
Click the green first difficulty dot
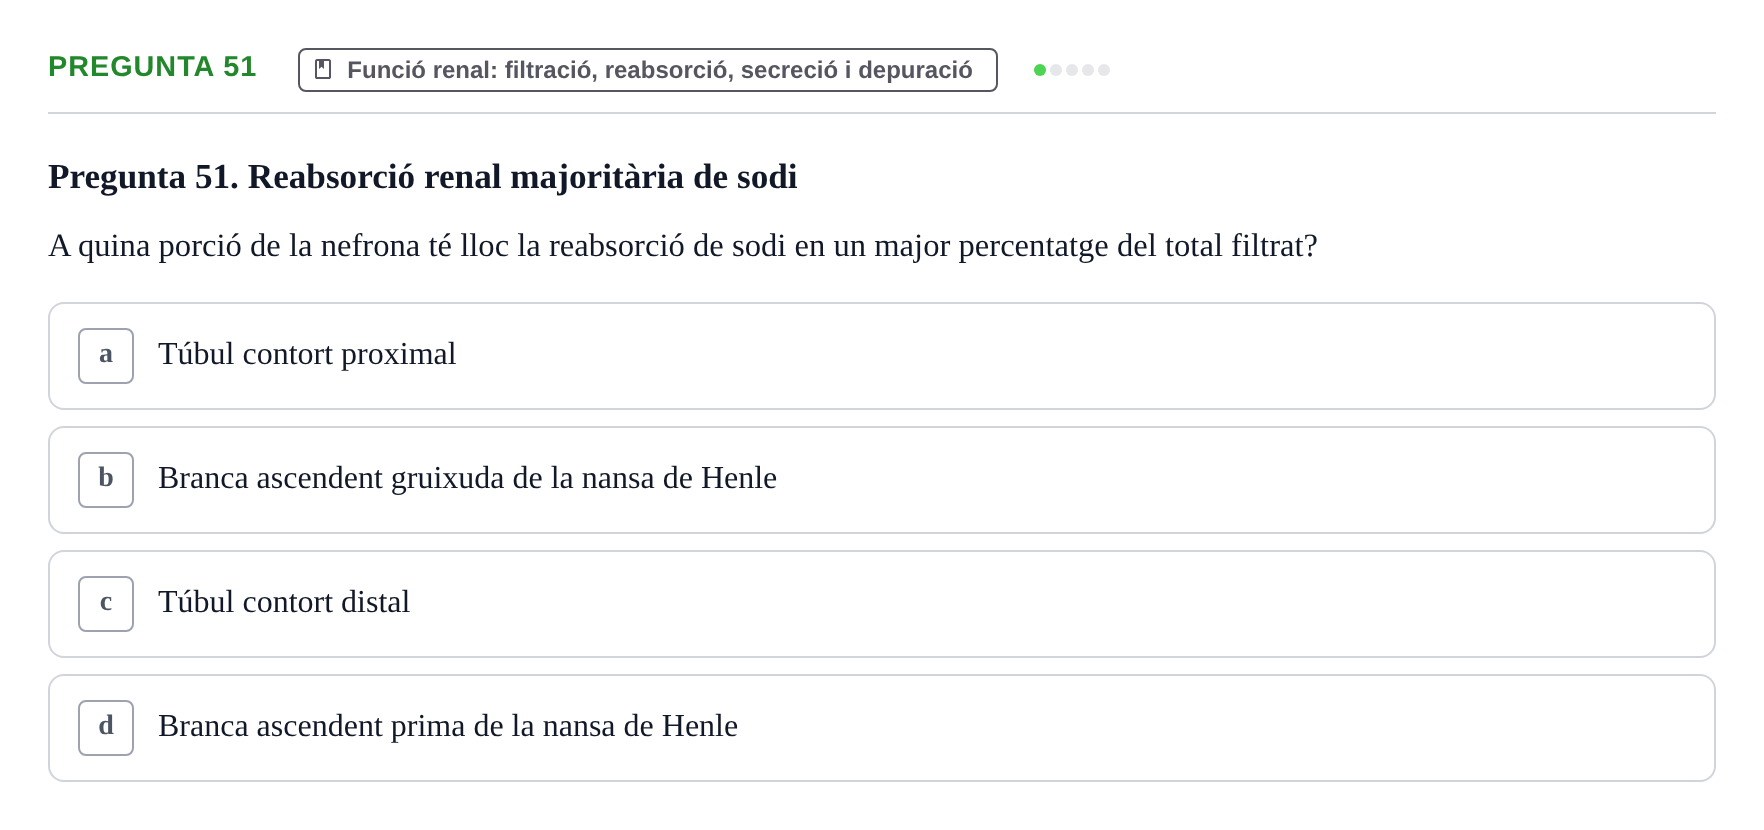pyautogui.click(x=1040, y=70)
